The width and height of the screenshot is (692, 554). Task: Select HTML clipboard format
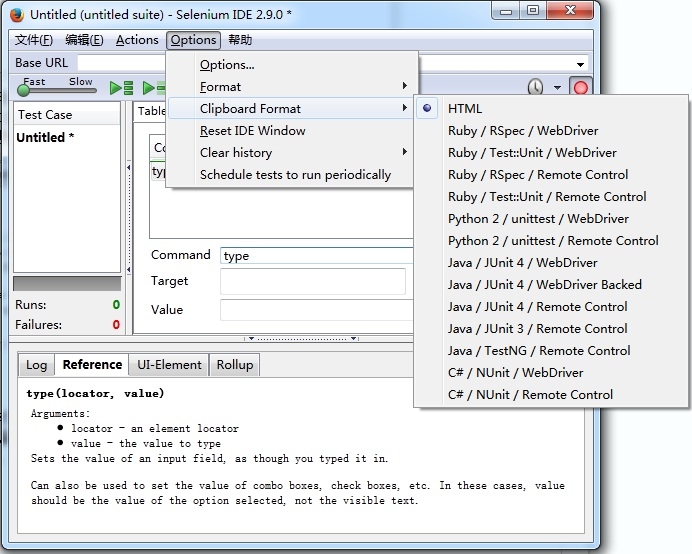(x=551, y=109)
